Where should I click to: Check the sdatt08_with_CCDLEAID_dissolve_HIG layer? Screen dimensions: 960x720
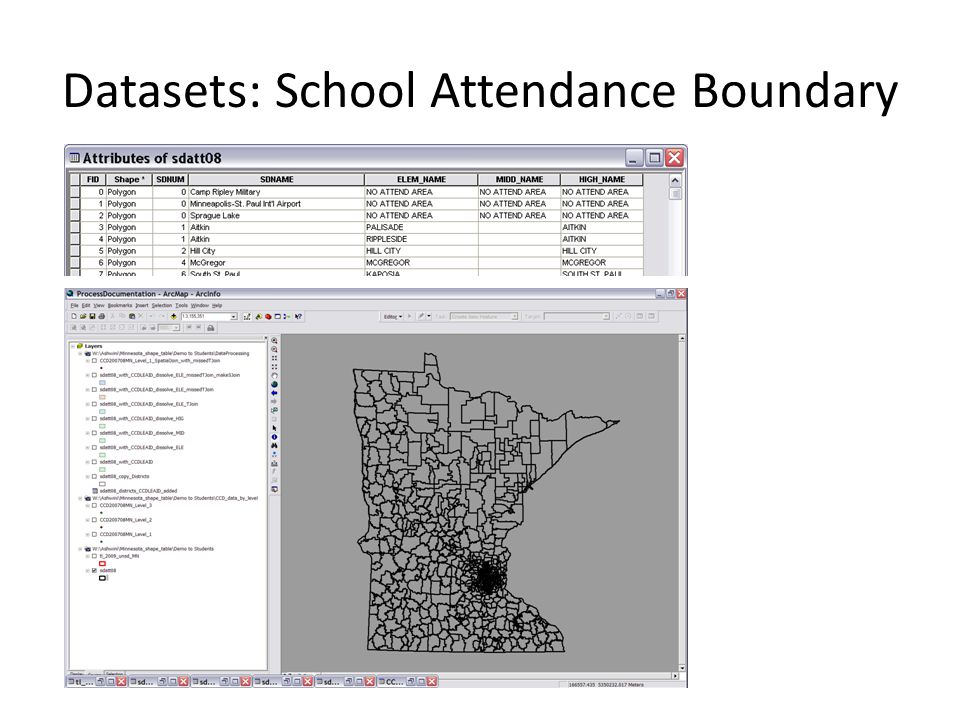point(94,419)
